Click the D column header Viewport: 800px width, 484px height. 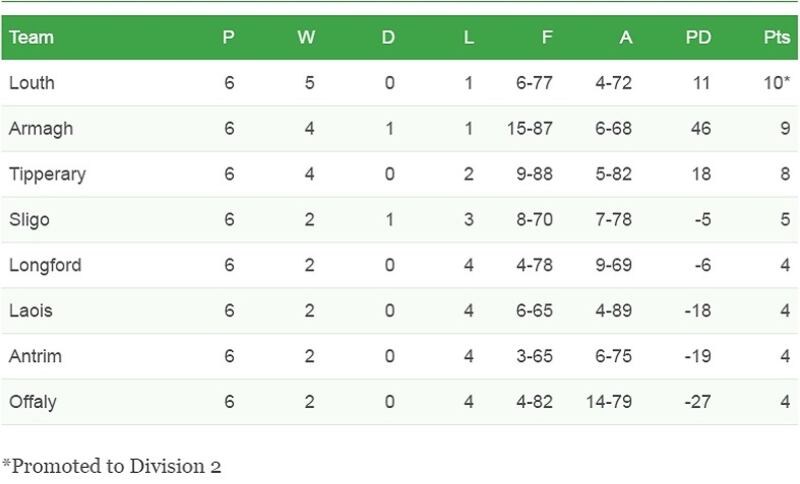coord(388,38)
